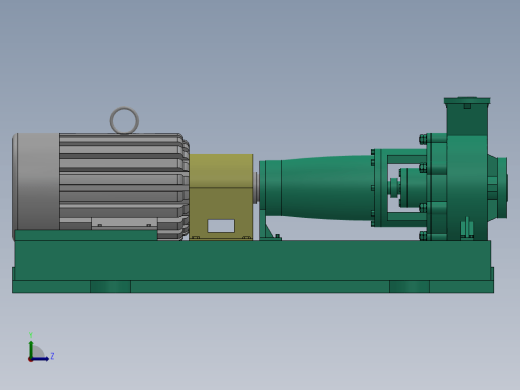
Task: Click the motor shaft between guard and pump
Action: [x=256, y=188]
